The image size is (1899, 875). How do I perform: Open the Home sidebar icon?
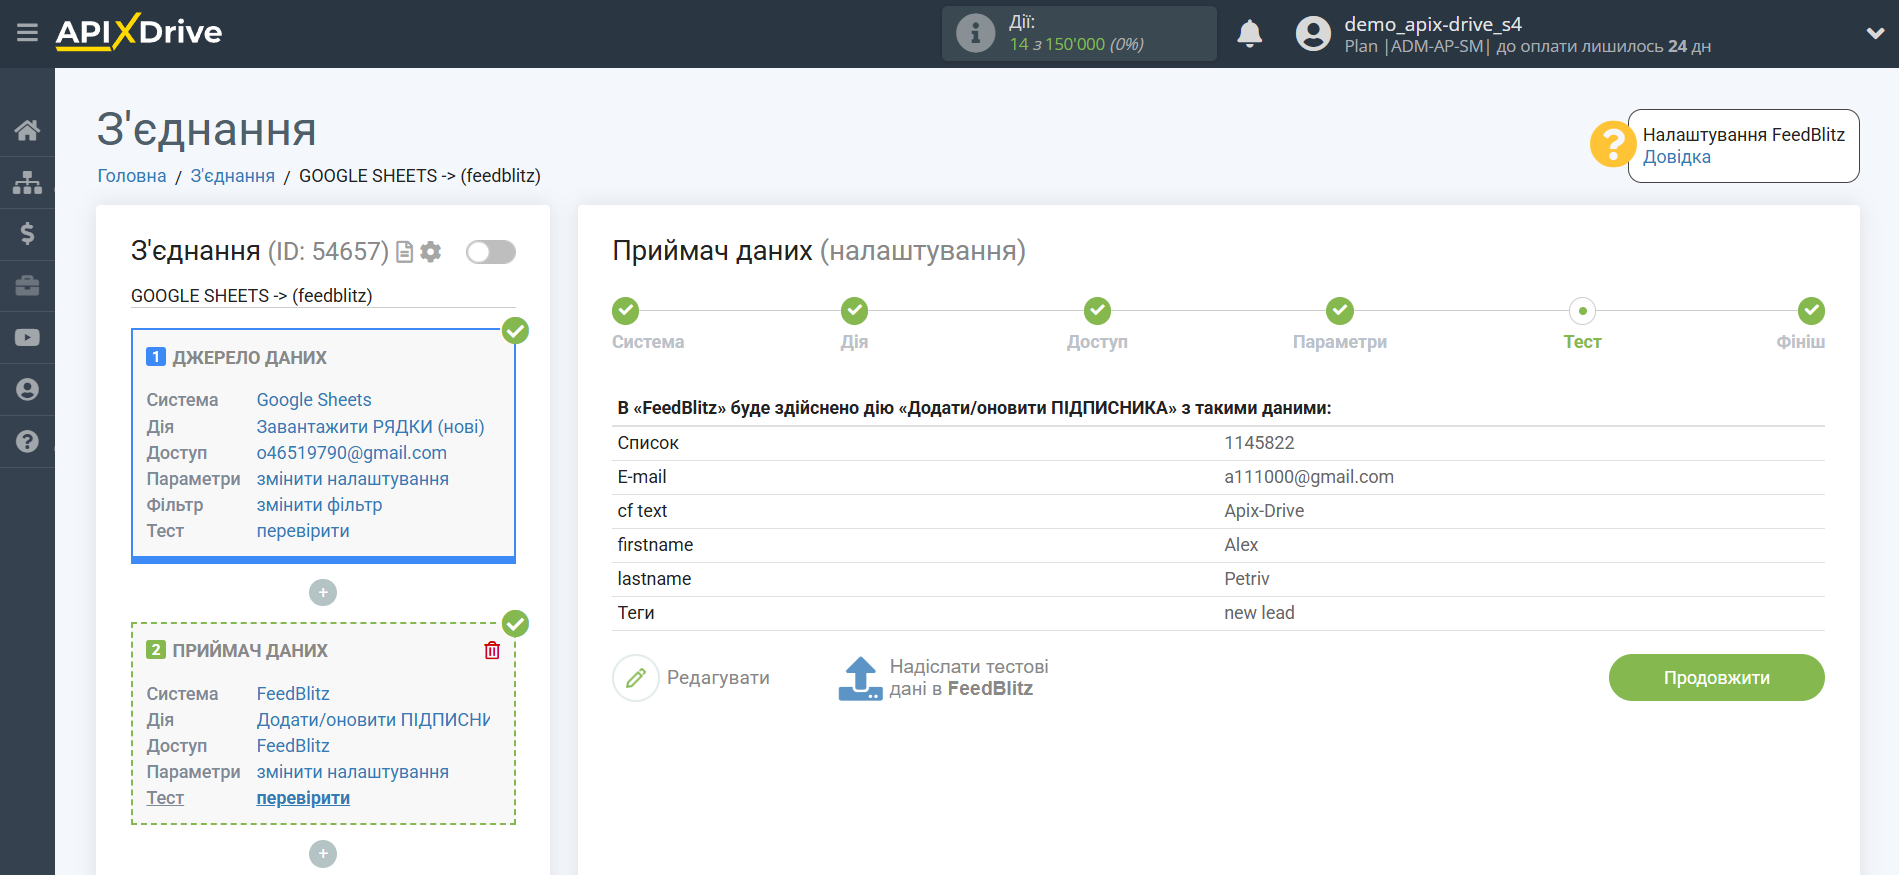27,130
